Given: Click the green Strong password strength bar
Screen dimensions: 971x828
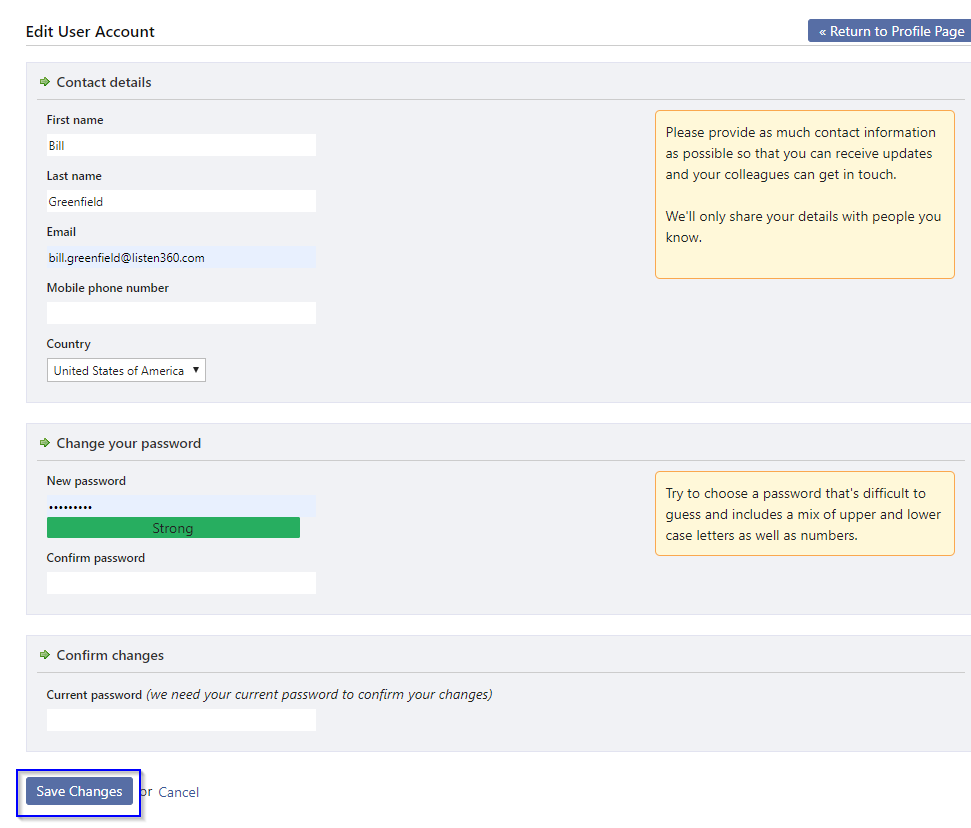Looking at the screenshot, I should pos(173,528).
